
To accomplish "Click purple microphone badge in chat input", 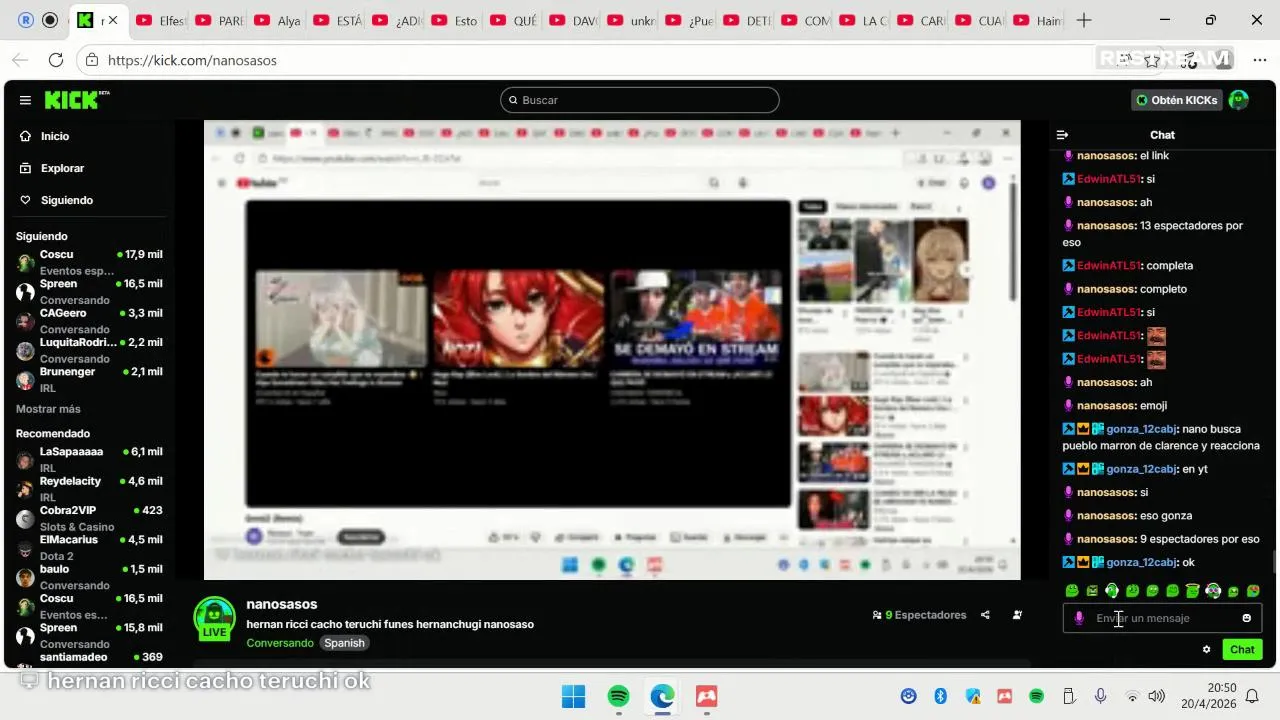I will point(1078,618).
